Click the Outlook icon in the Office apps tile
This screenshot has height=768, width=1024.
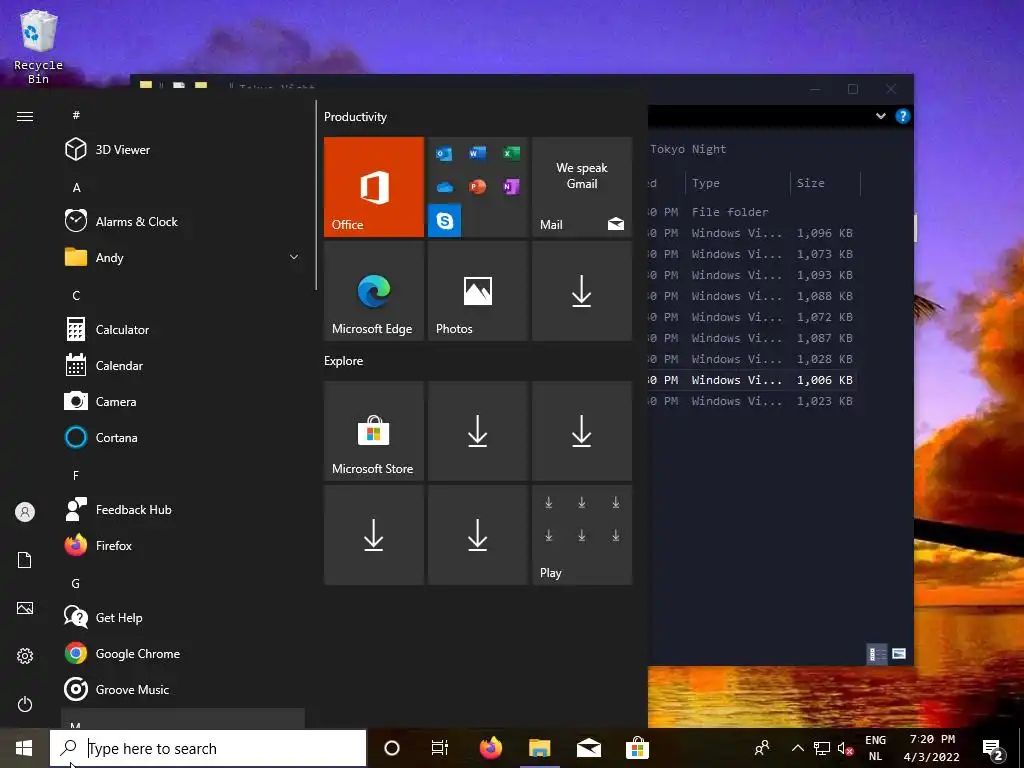[x=444, y=153]
